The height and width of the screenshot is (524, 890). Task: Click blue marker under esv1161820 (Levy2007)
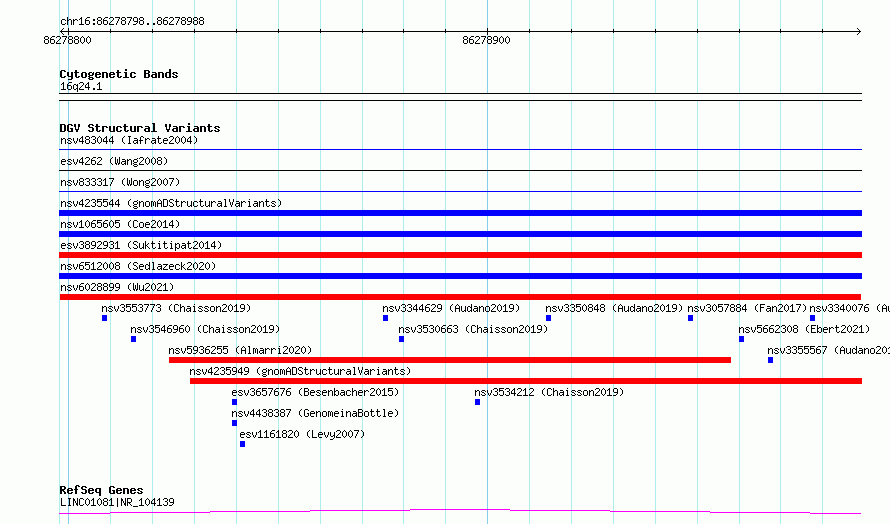(x=242, y=444)
